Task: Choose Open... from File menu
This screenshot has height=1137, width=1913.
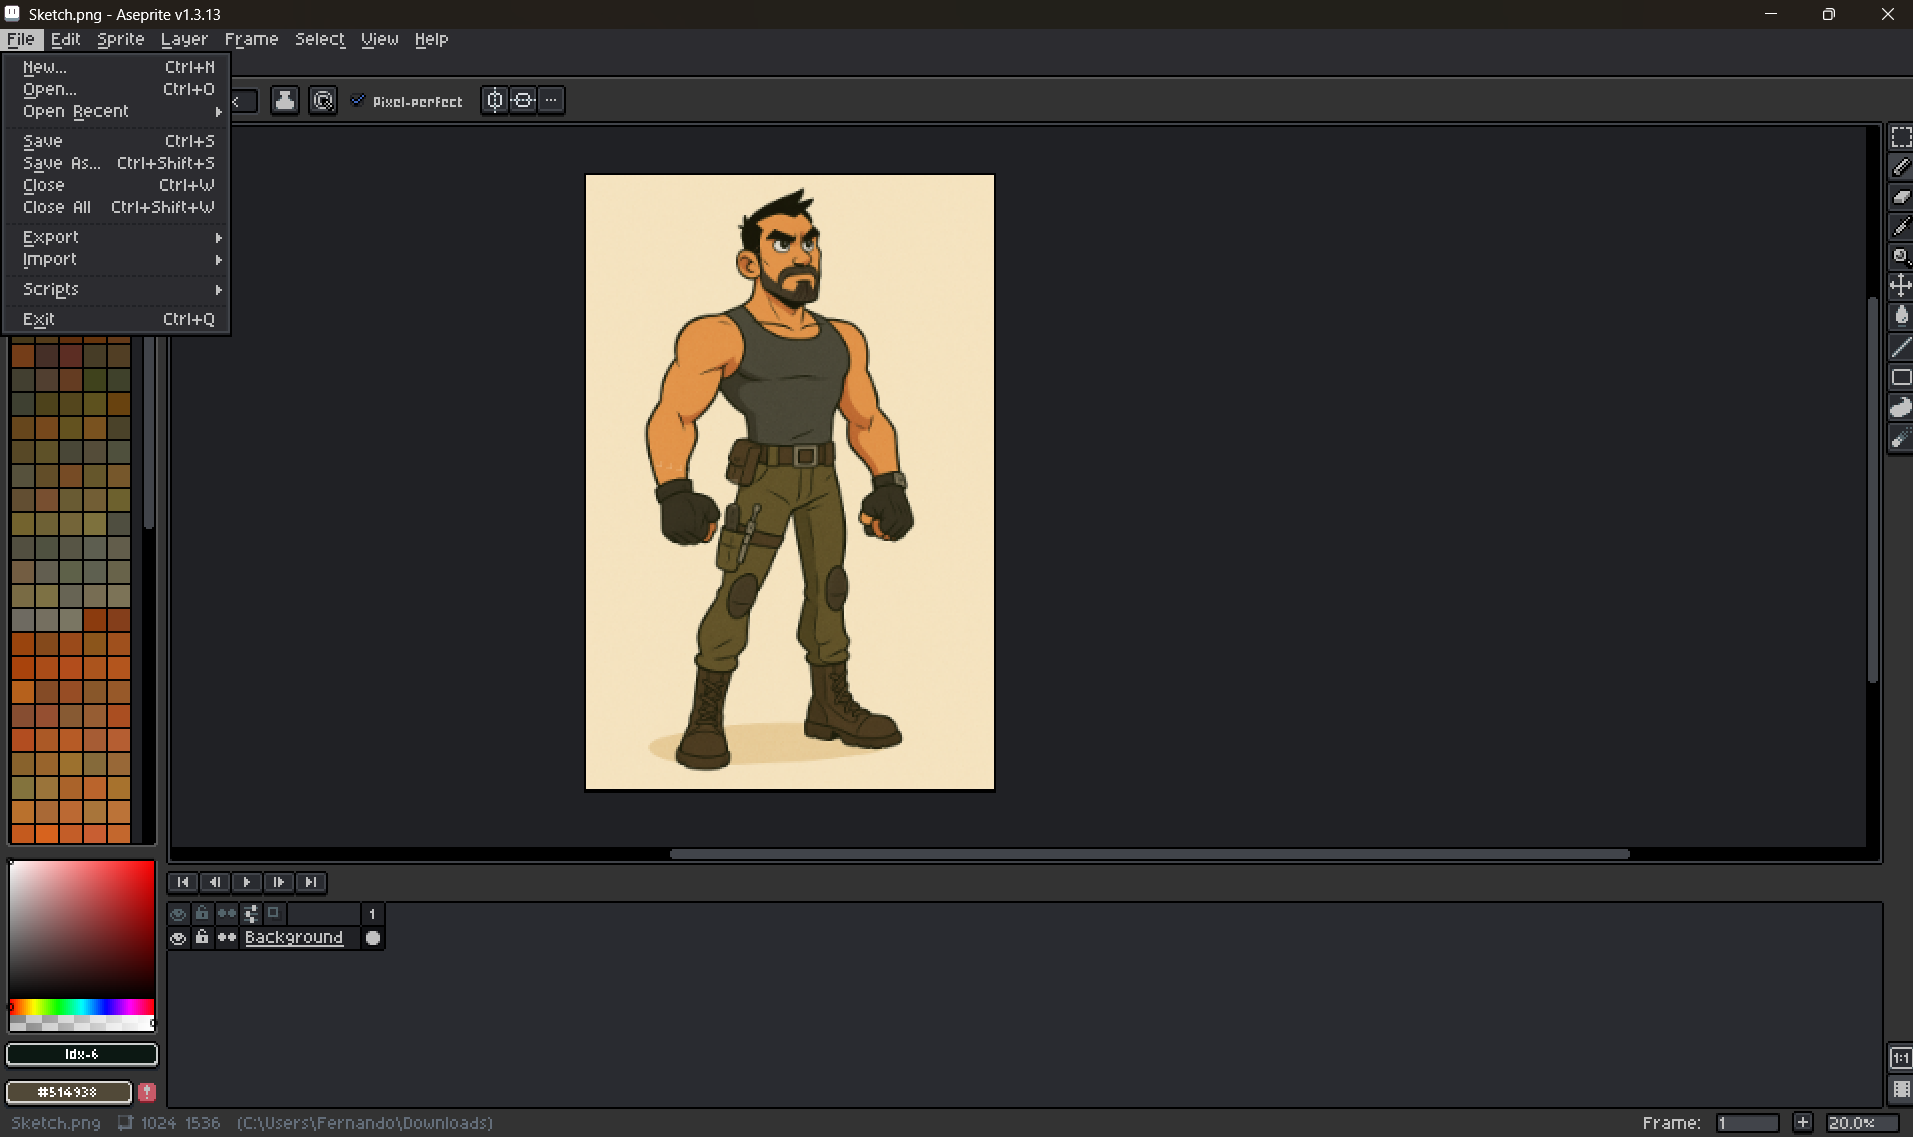Action: 117,89
